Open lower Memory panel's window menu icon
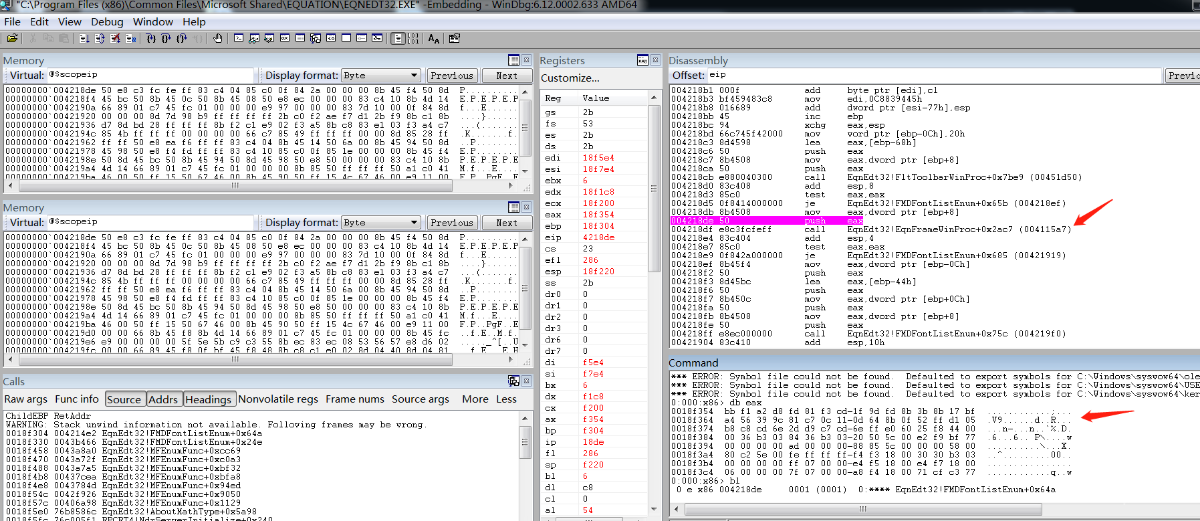 pyautogui.click(x=513, y=207)
